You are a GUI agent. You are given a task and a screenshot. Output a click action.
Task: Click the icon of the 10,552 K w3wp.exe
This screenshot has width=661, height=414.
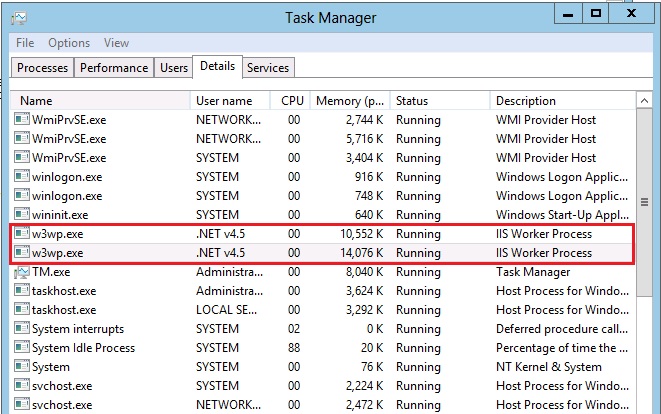click(x=22, y=234)
